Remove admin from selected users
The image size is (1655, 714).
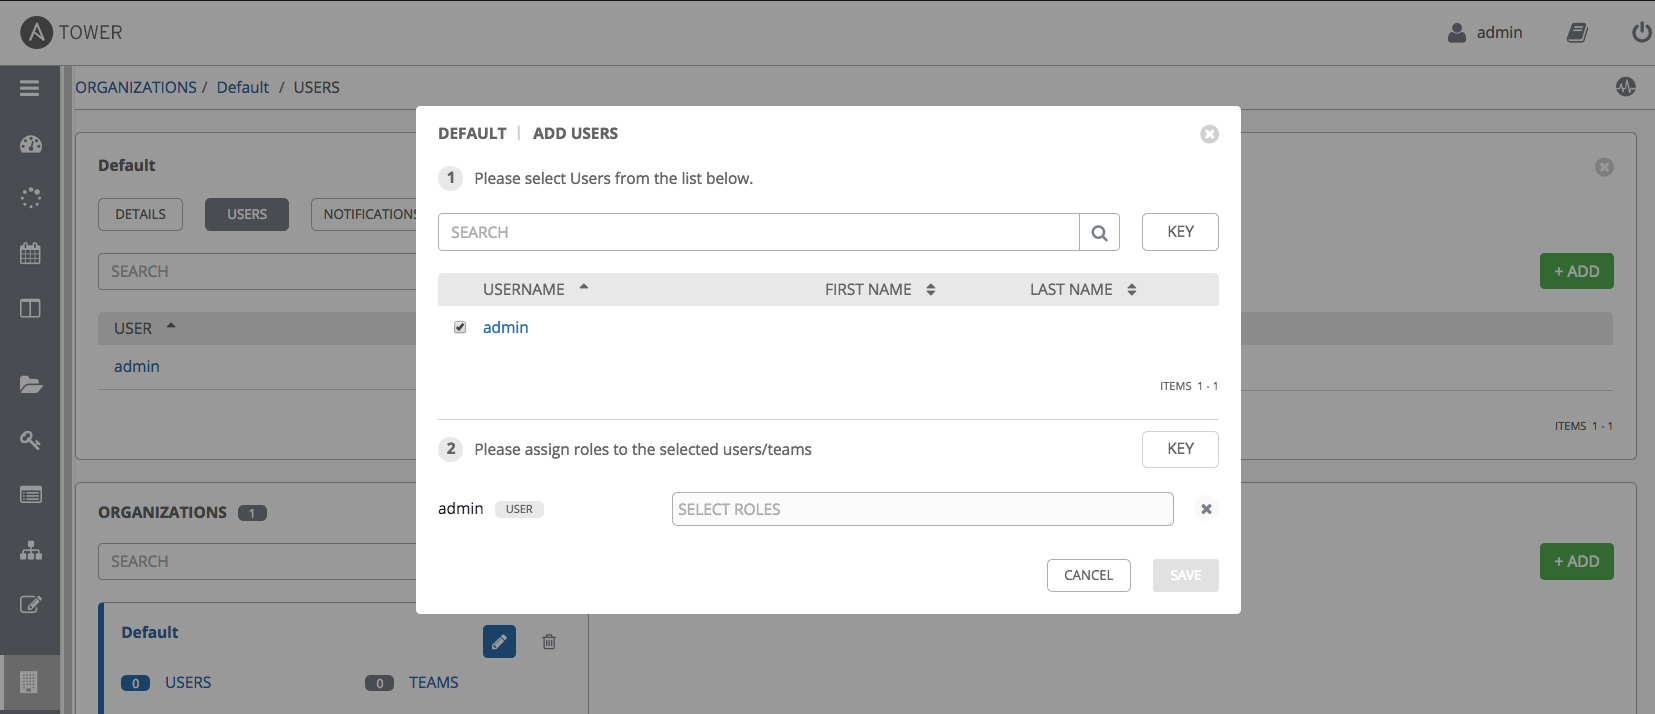pyautogui.click(x=1206, y=509)
